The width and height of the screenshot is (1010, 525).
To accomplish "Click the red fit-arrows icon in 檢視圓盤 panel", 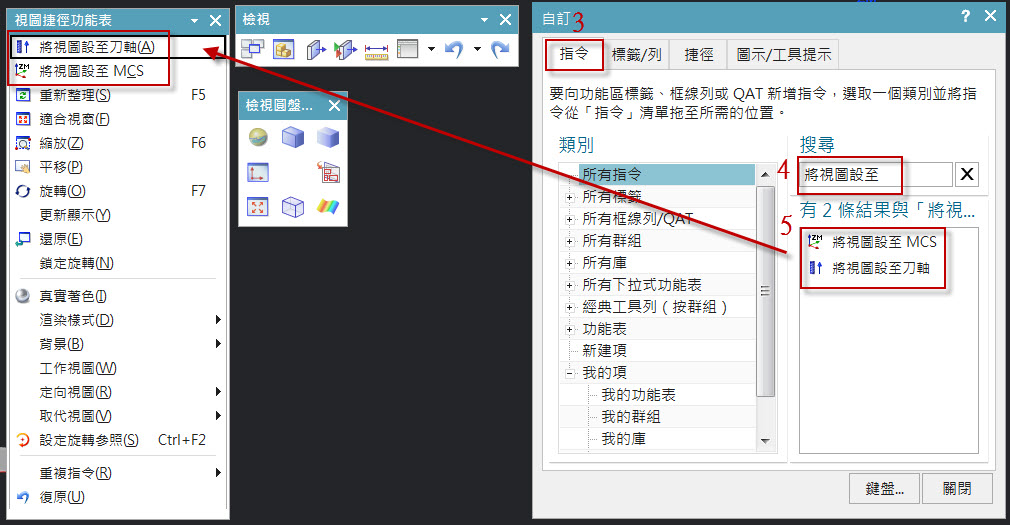I will click(x=258, y=207).
